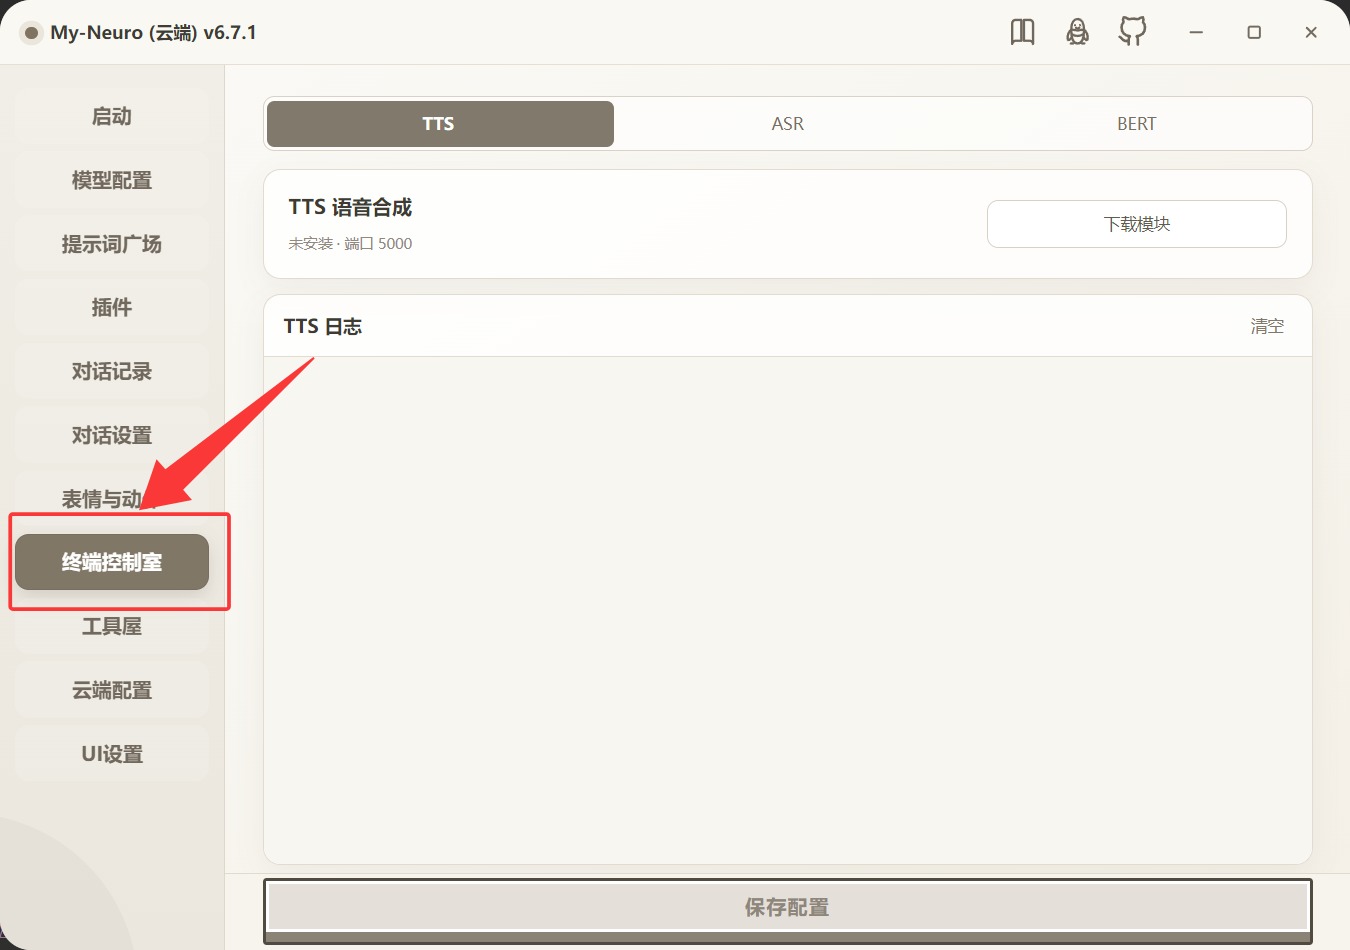Screen dimensions: 1350x950
Task: Open the 启动 sidebar page
Action: [x=112, y=116]
